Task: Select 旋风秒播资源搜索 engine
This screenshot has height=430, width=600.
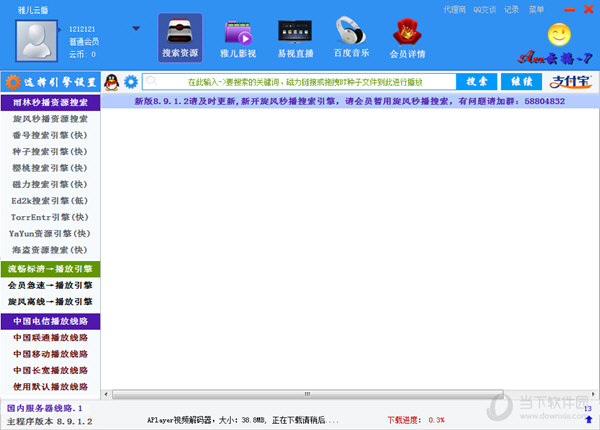Action: [51, 119]
